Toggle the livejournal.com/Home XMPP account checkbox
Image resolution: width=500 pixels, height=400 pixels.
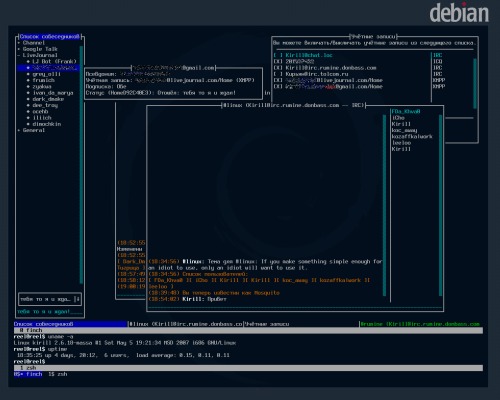pyautogui.click(x=278, y=80)
